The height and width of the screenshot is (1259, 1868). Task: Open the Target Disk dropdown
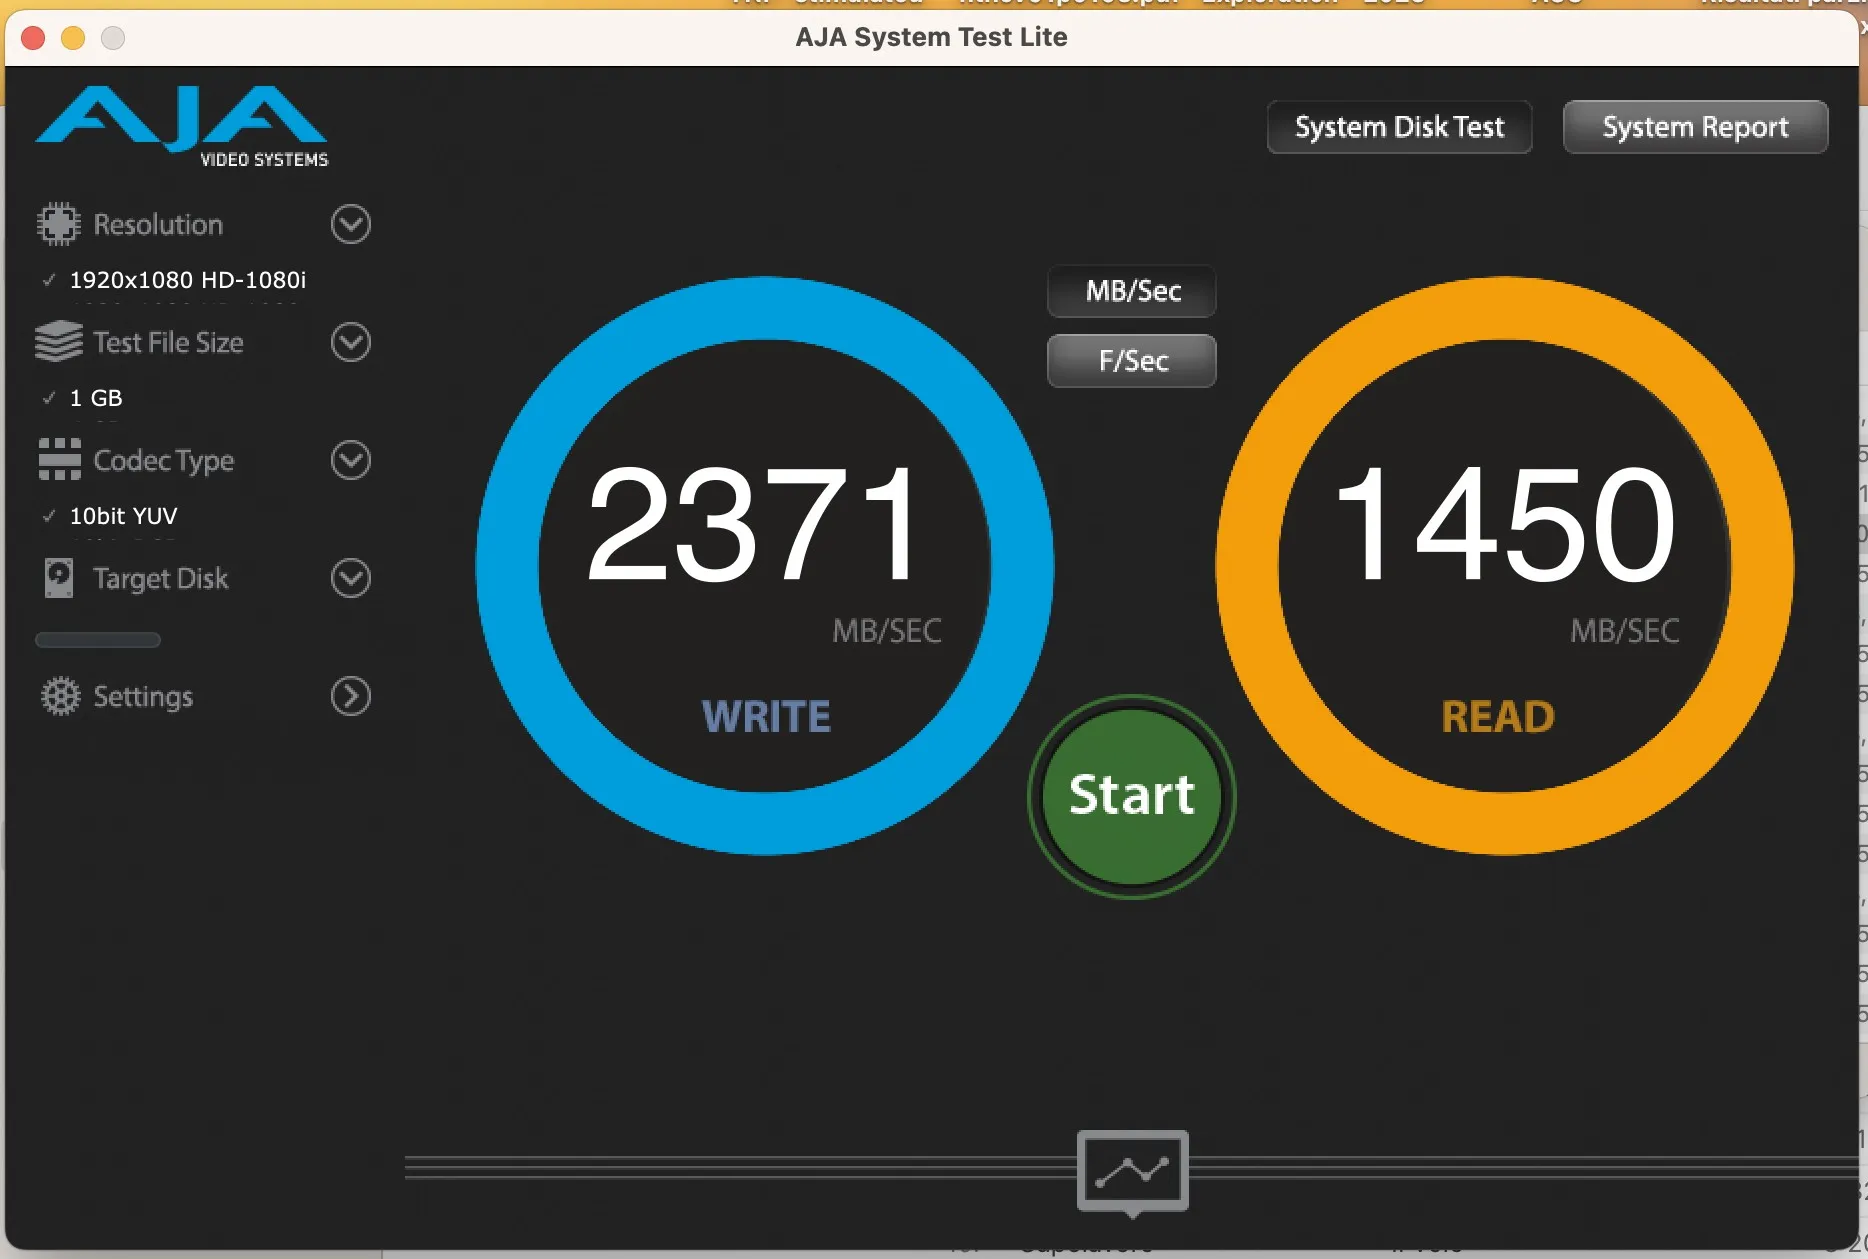click(x=349, y=578)
